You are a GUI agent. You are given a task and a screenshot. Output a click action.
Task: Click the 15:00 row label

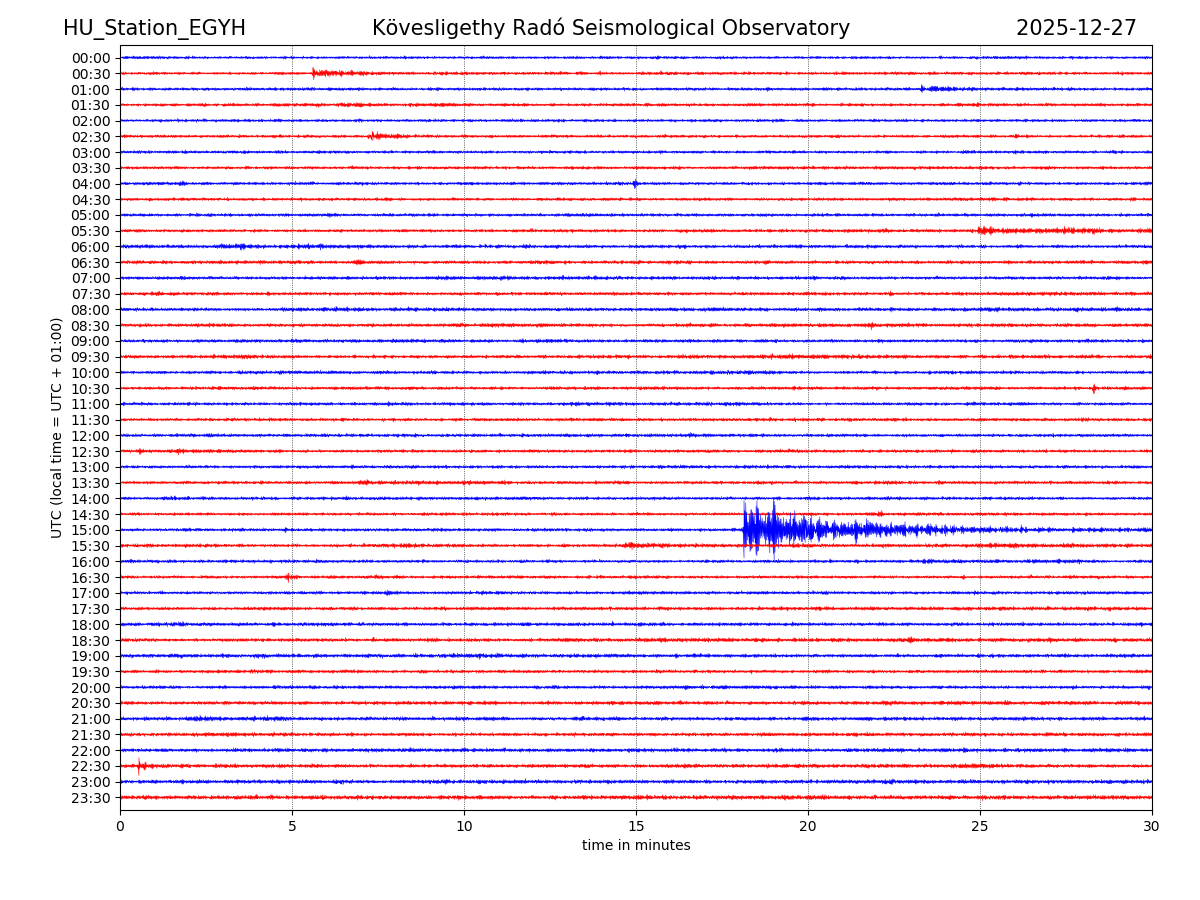(90, 530)
